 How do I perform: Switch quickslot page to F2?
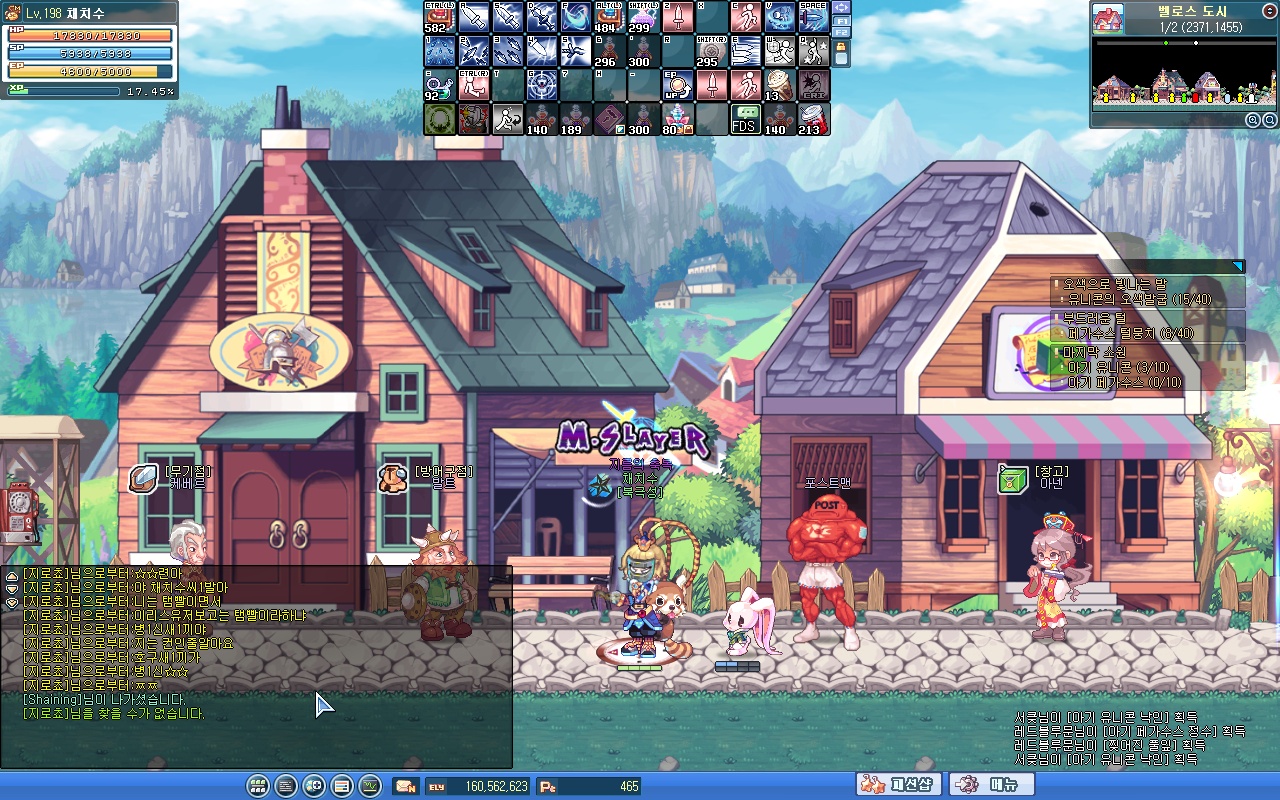click(x=841, y=34)
